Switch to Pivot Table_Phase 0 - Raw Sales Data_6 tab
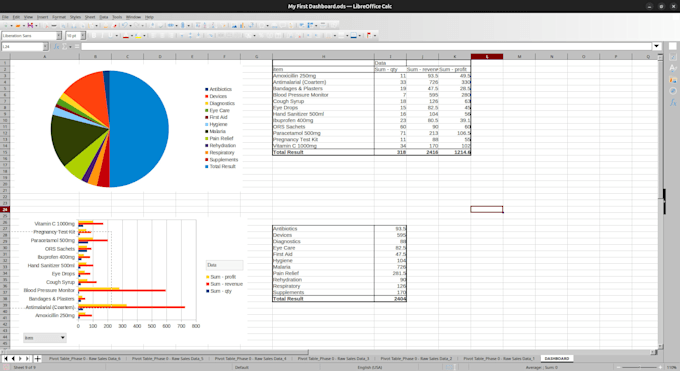Image resolution: width=680 pixels, height=371 pixels. (85, 358)
